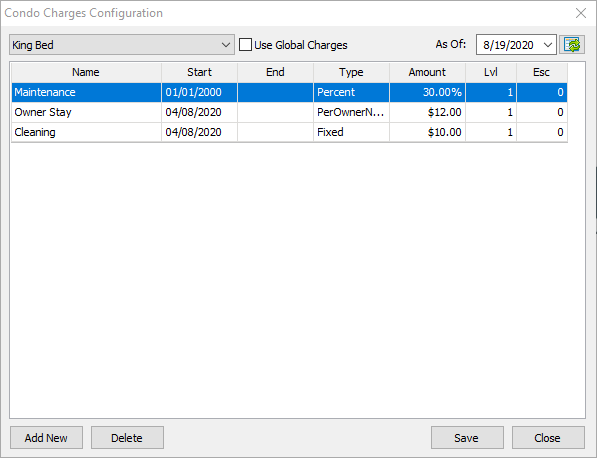Screen dimensions: 597x458
Task: Click the green refresh icon beside date
Action: pos(572,45)
